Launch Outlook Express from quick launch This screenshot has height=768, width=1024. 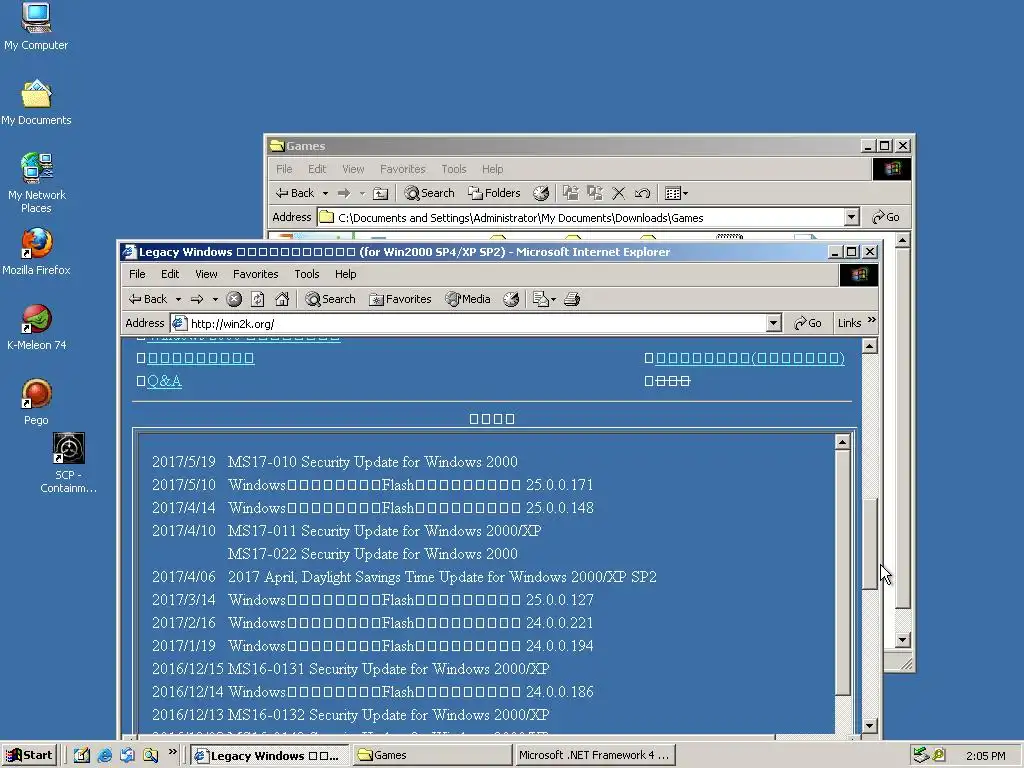point(127,756)
